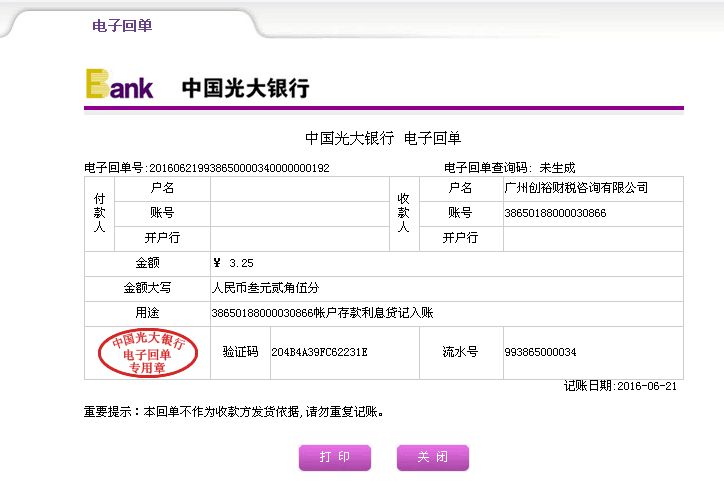
Task: Click the 金额 label cell
Action: pos(147,263)
